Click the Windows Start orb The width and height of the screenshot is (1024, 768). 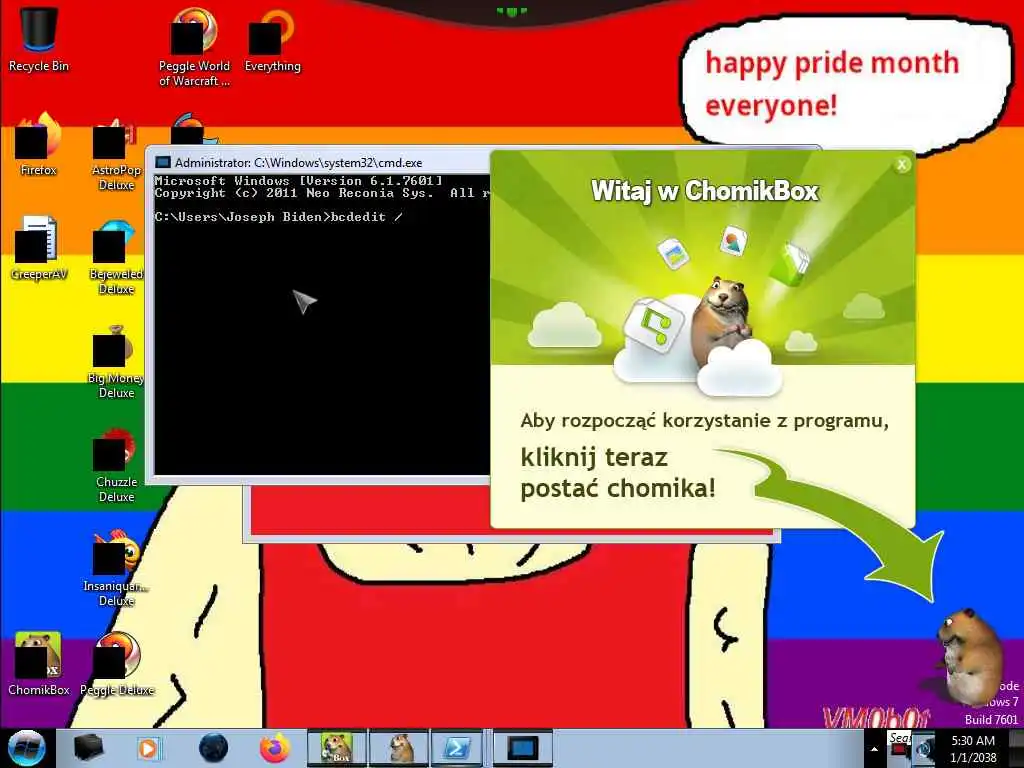click(x=27, y=748)
